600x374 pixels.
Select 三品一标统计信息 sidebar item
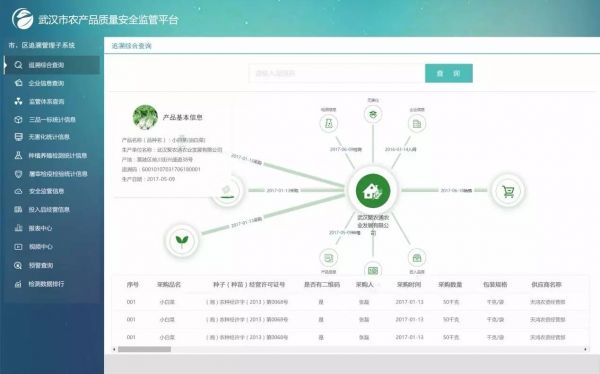pyautogui.click(x=52, y=119)
